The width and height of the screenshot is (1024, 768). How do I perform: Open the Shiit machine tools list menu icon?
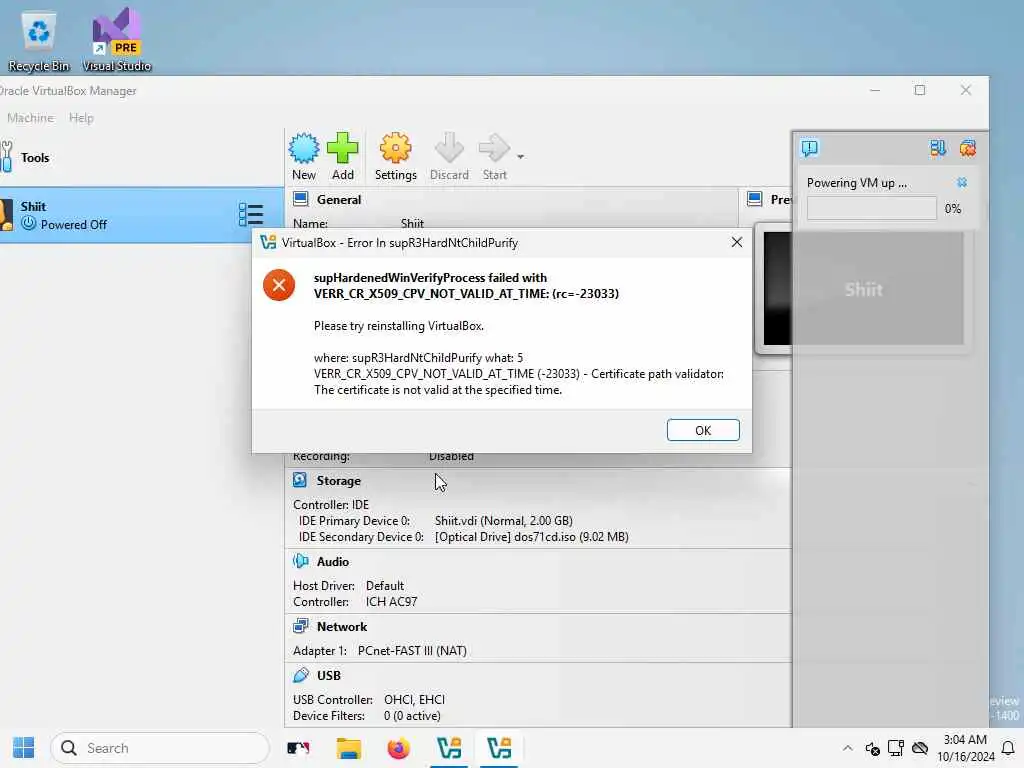[251, 214]
